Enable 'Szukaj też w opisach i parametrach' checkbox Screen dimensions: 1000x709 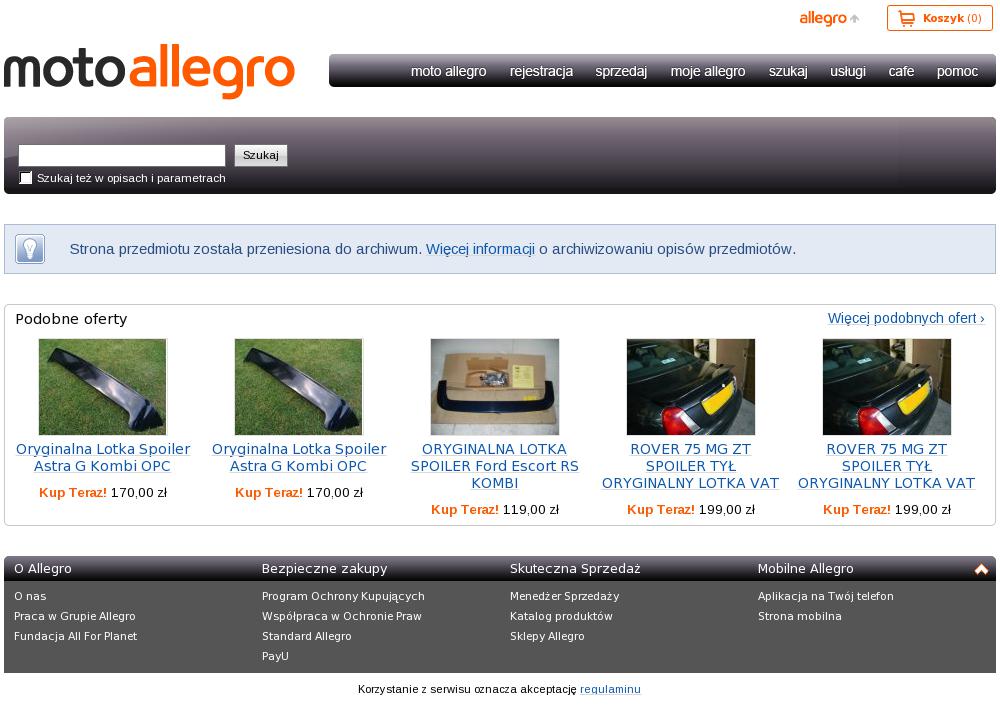(x=26, y=178)
